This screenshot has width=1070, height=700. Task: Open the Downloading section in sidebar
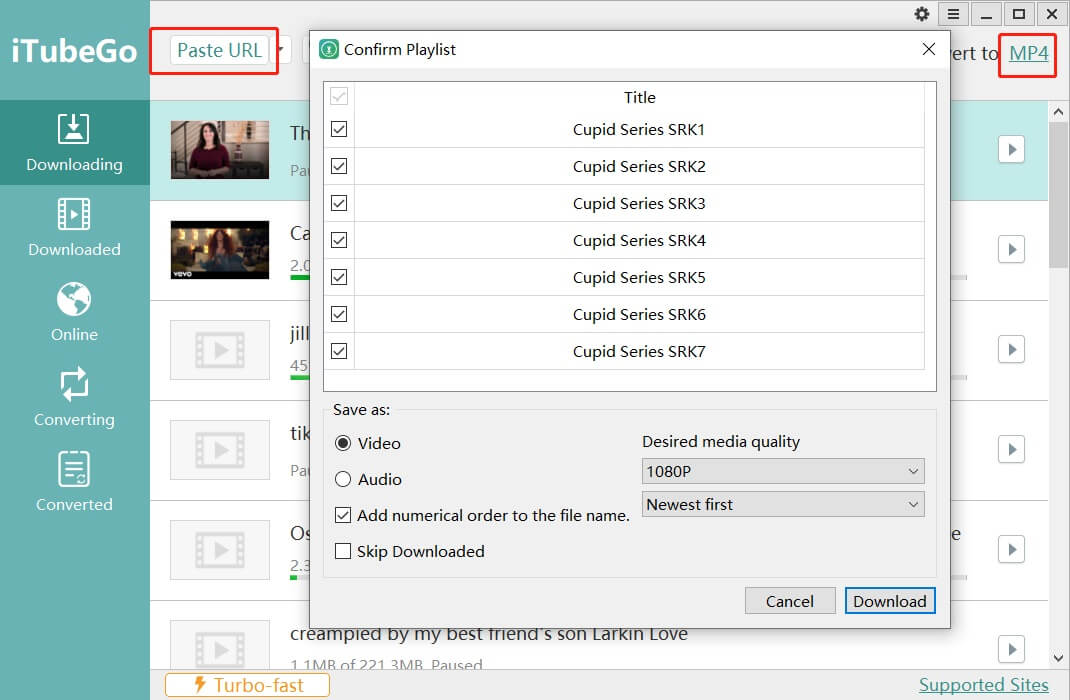[74, 143]
